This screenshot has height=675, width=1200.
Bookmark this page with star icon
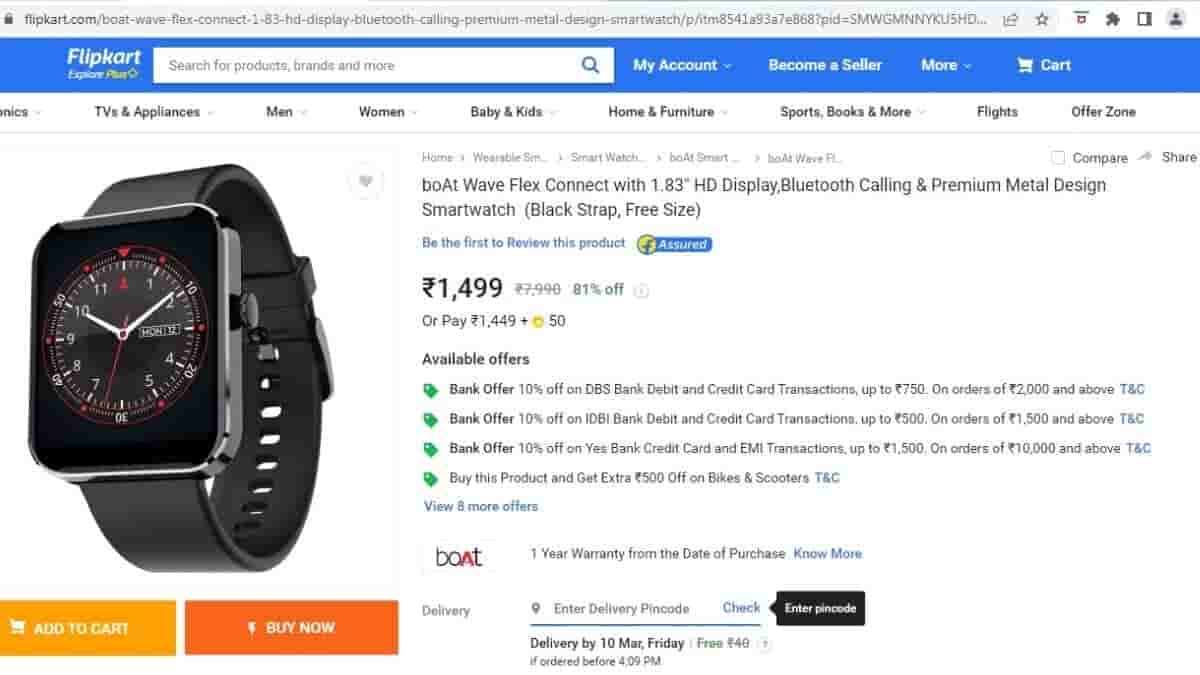(1042, 19)
